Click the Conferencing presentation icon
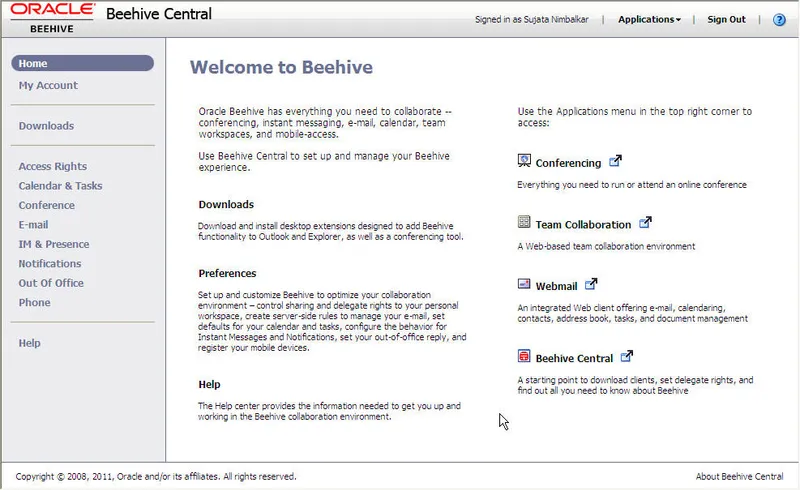The height and width of the screenshot is (490, 800). 524,161
